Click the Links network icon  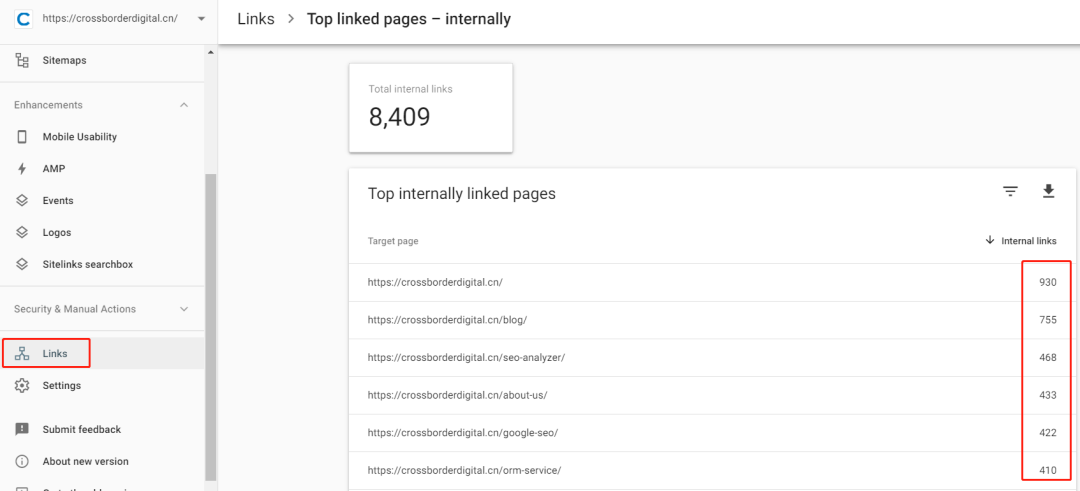[x=22, y=354]
